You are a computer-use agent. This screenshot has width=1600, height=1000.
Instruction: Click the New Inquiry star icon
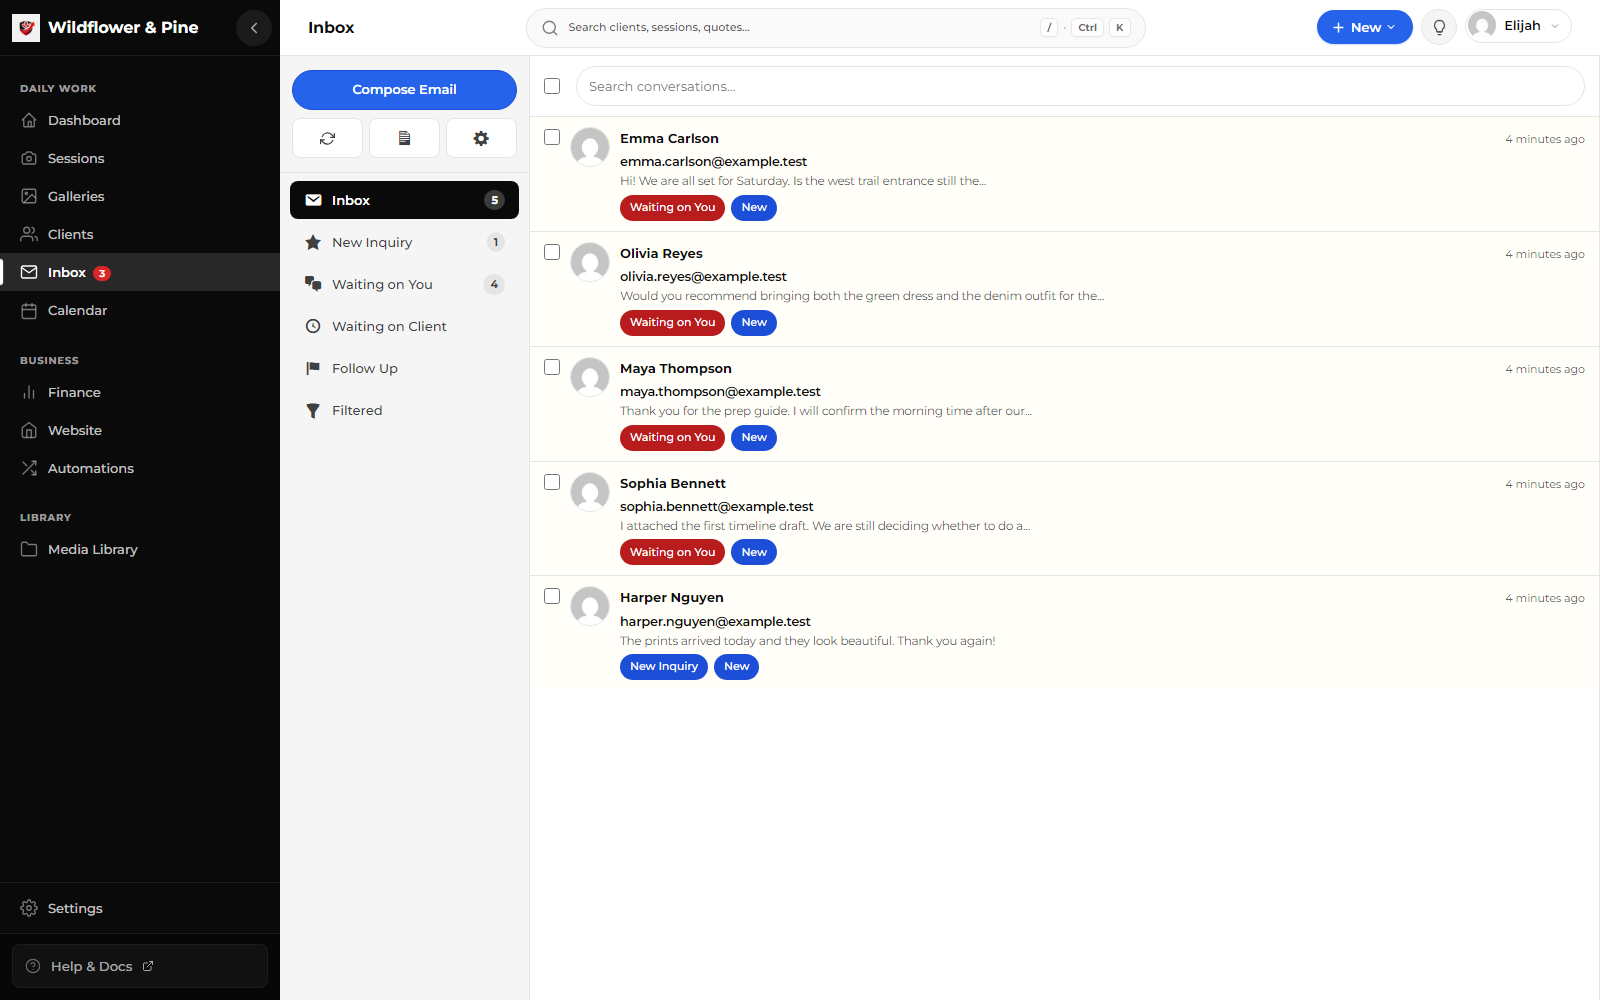click(313, 242)
